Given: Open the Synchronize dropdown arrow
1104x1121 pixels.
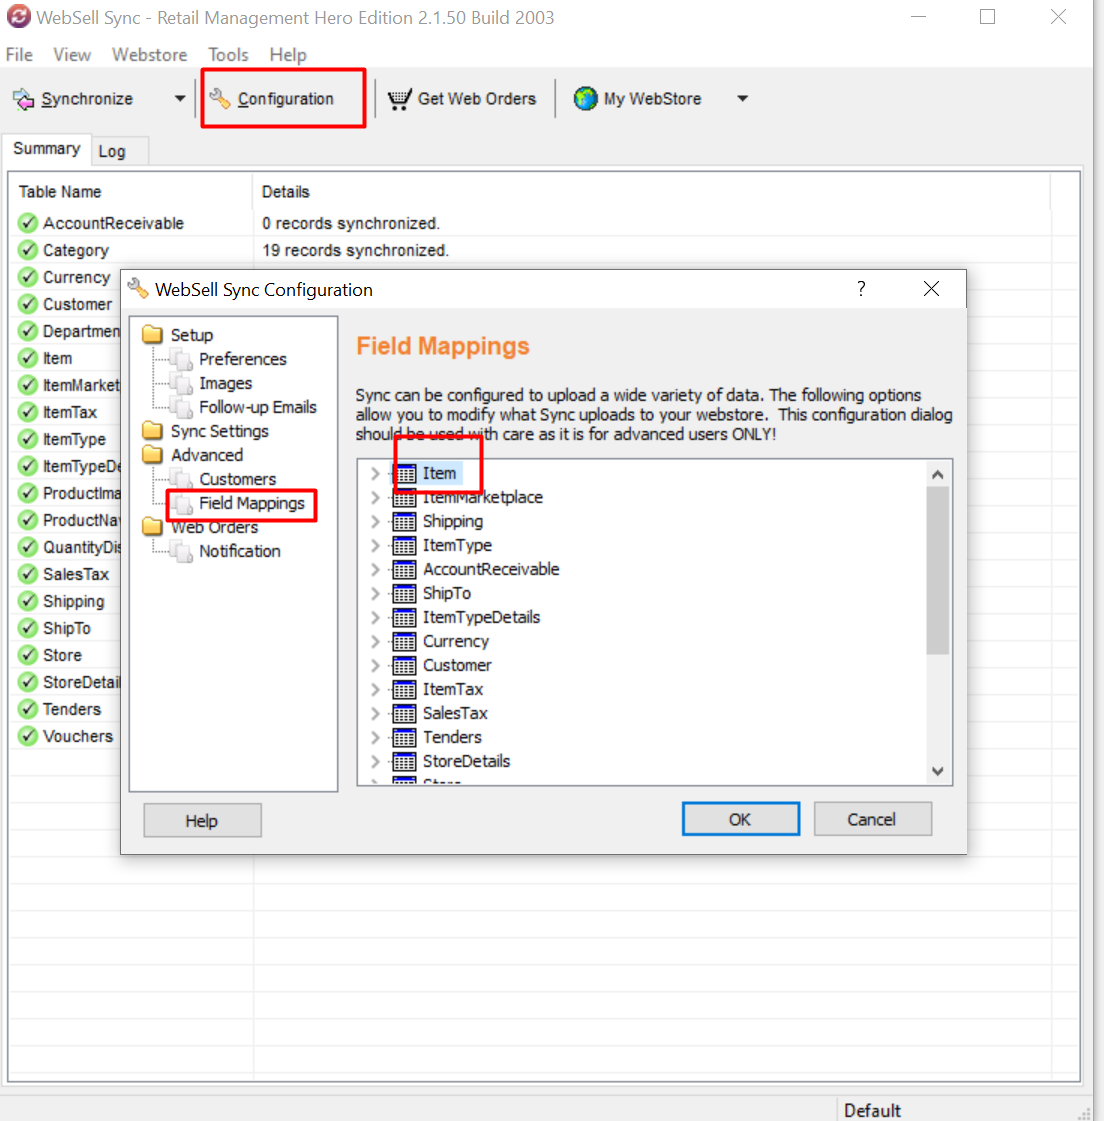Looking at the screenshot, I should click(x=180, y=99).
